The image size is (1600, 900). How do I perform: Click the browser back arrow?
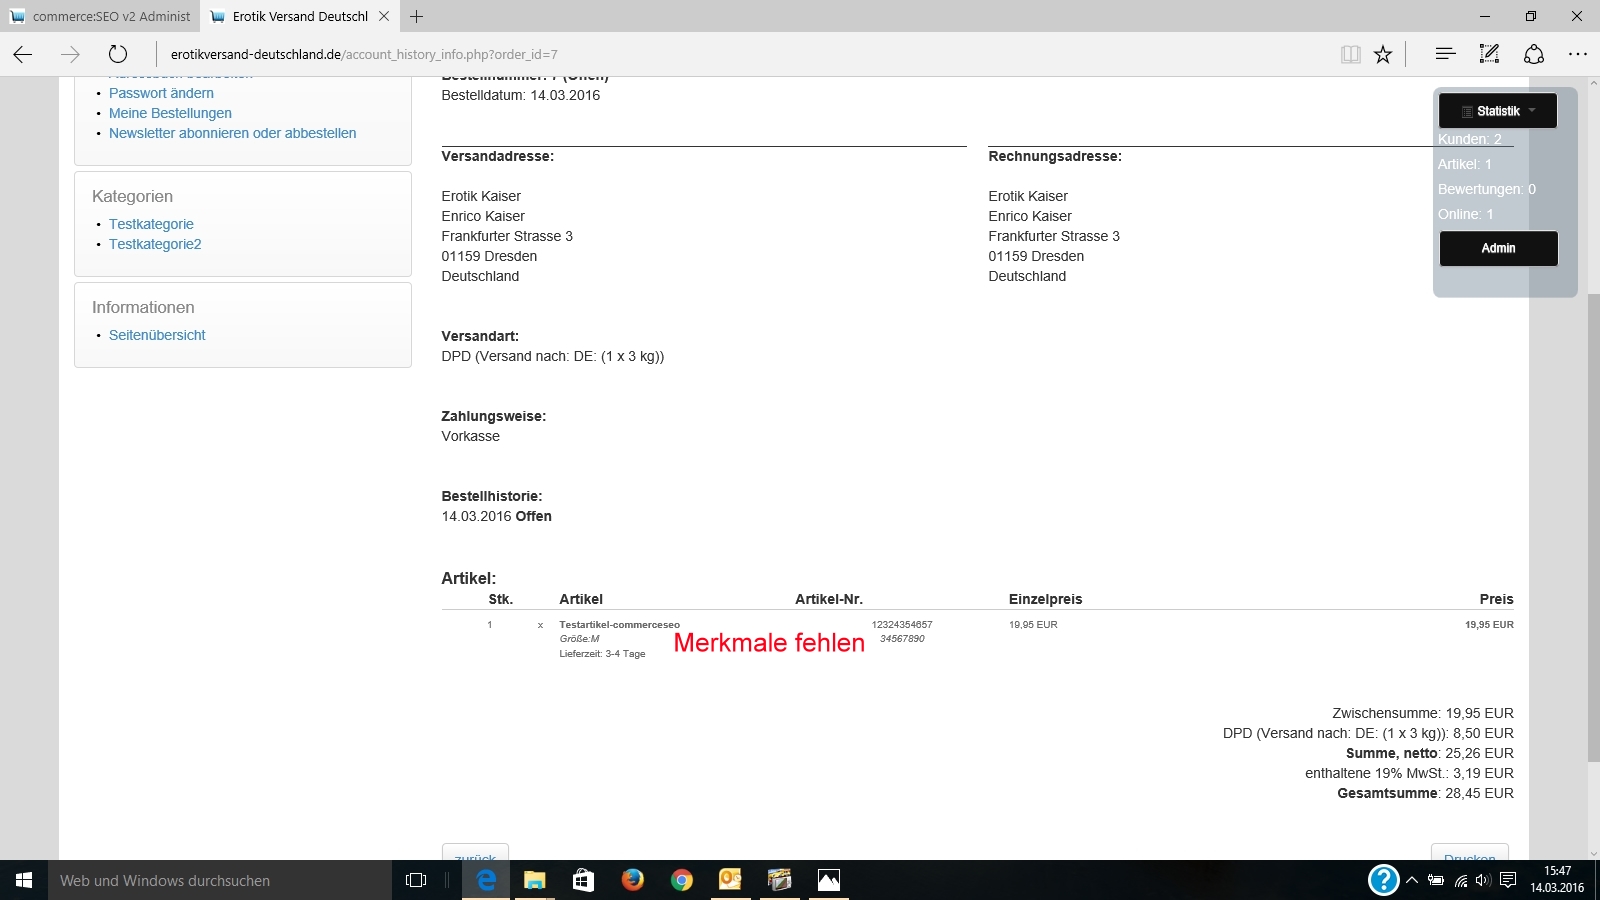tap(23, 54)
